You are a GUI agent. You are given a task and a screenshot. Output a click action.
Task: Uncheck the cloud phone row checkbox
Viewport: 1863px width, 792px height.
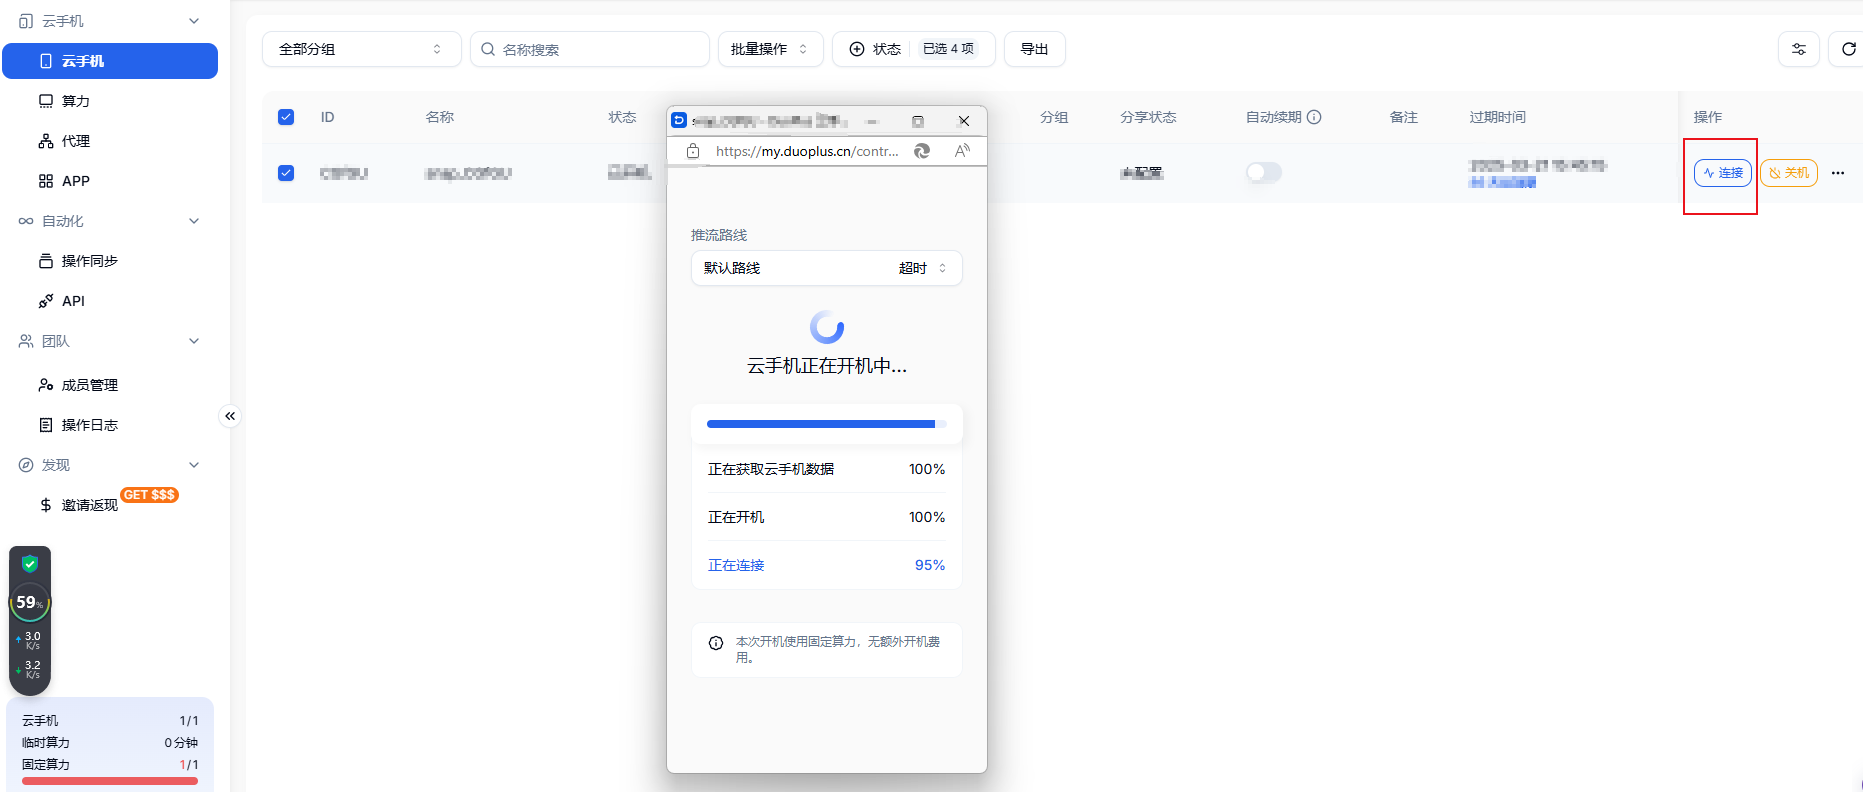(286, 173)
